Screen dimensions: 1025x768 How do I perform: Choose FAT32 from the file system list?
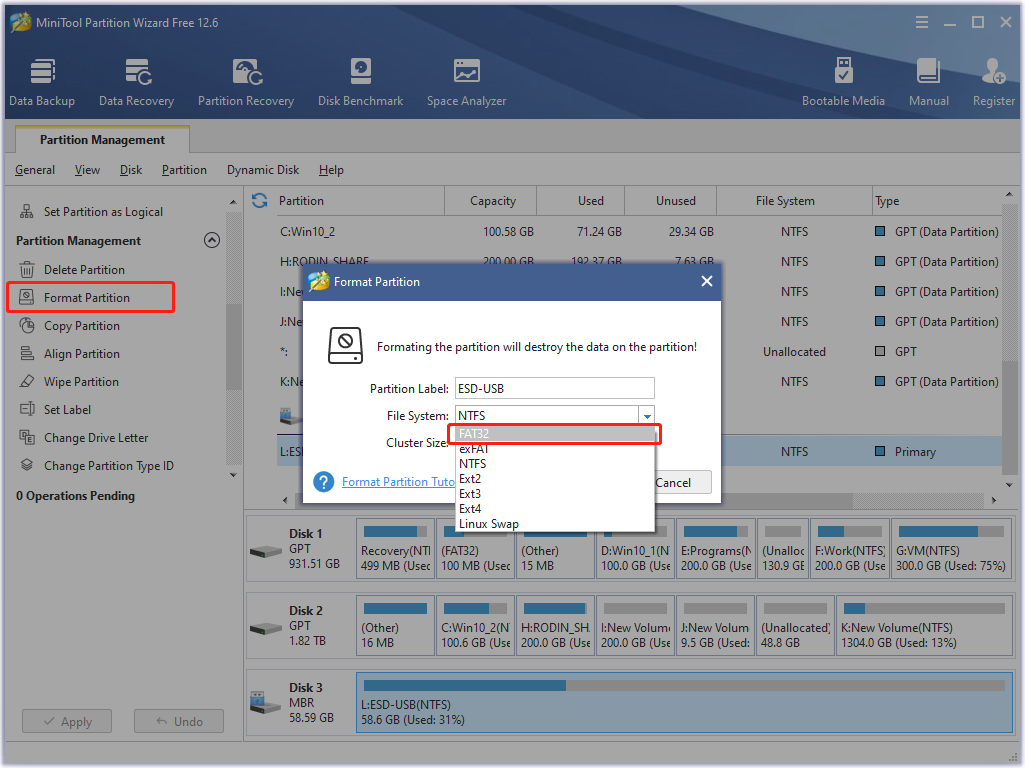(554, 434)
